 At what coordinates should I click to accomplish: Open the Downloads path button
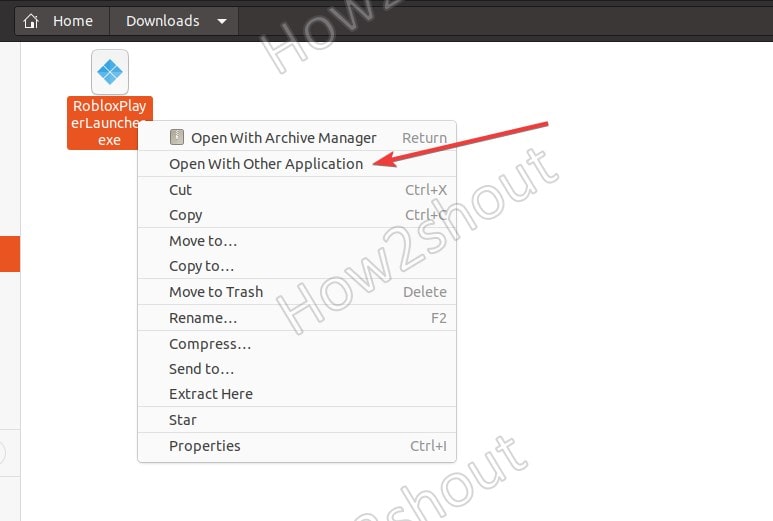click(x=174, y=21)
